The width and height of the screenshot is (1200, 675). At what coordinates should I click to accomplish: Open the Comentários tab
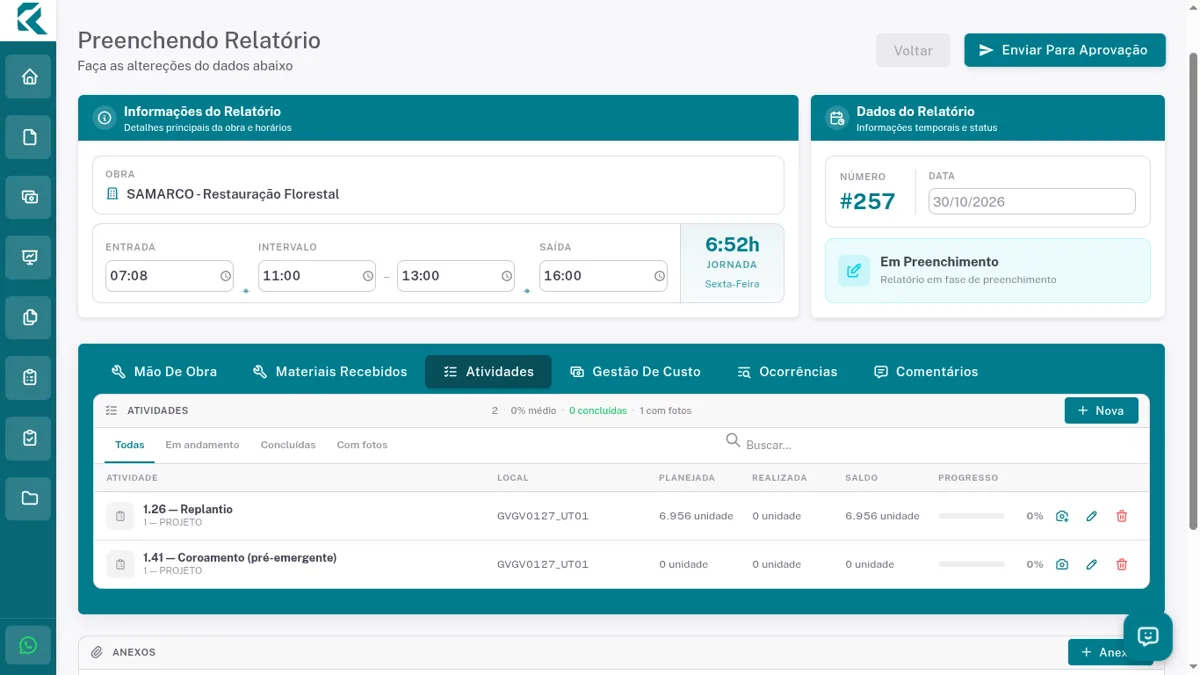coord(926,371)
